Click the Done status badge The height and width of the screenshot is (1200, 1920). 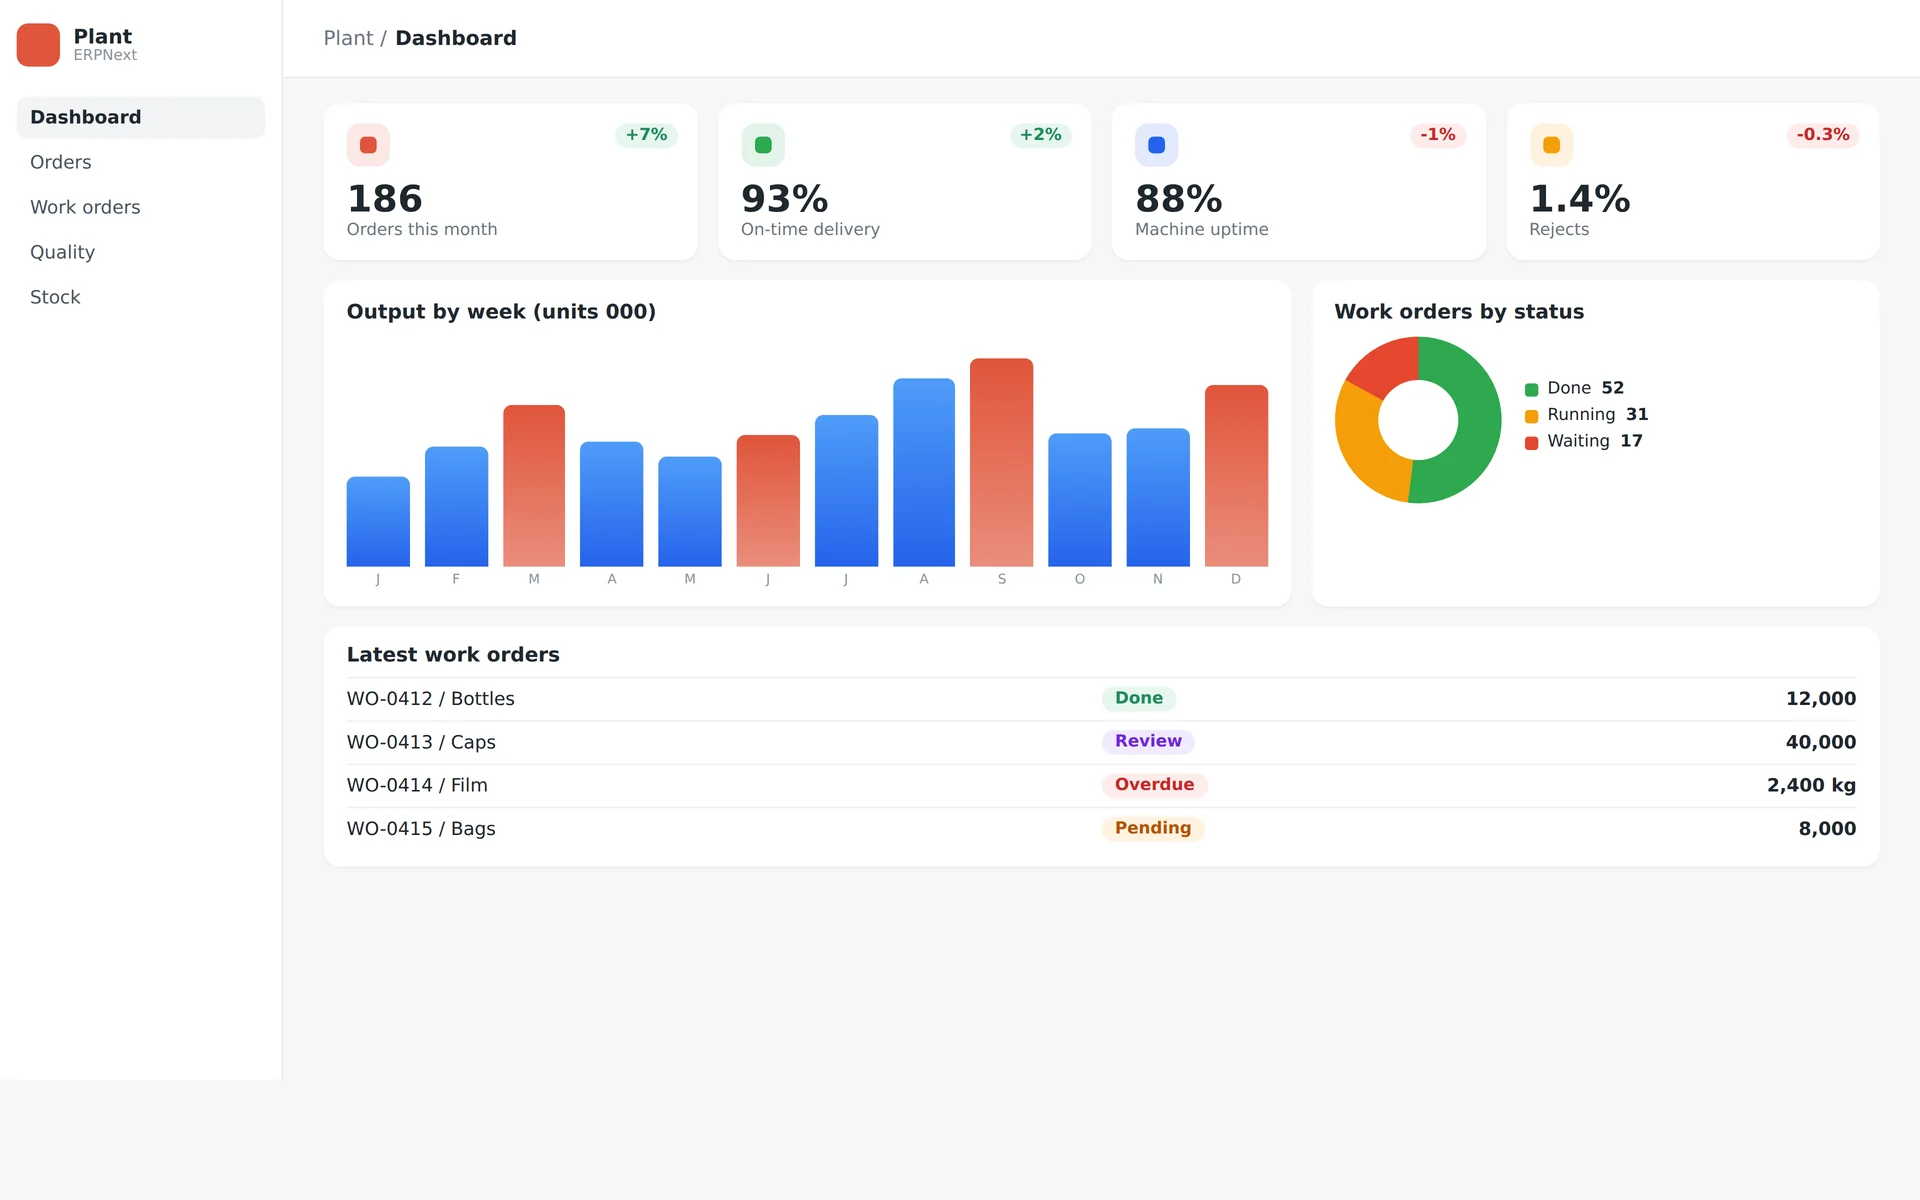point(1139,698)
